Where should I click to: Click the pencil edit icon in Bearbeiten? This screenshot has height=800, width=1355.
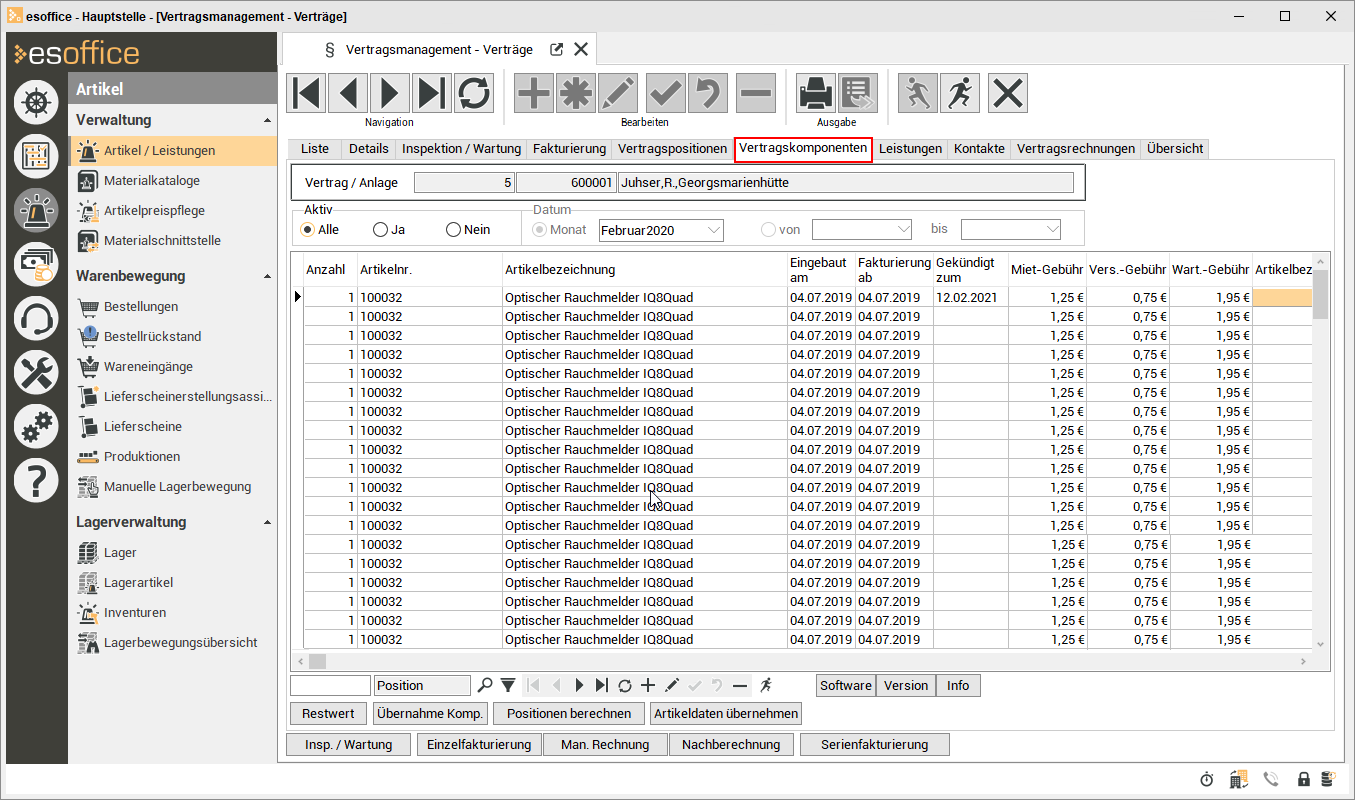618,93
